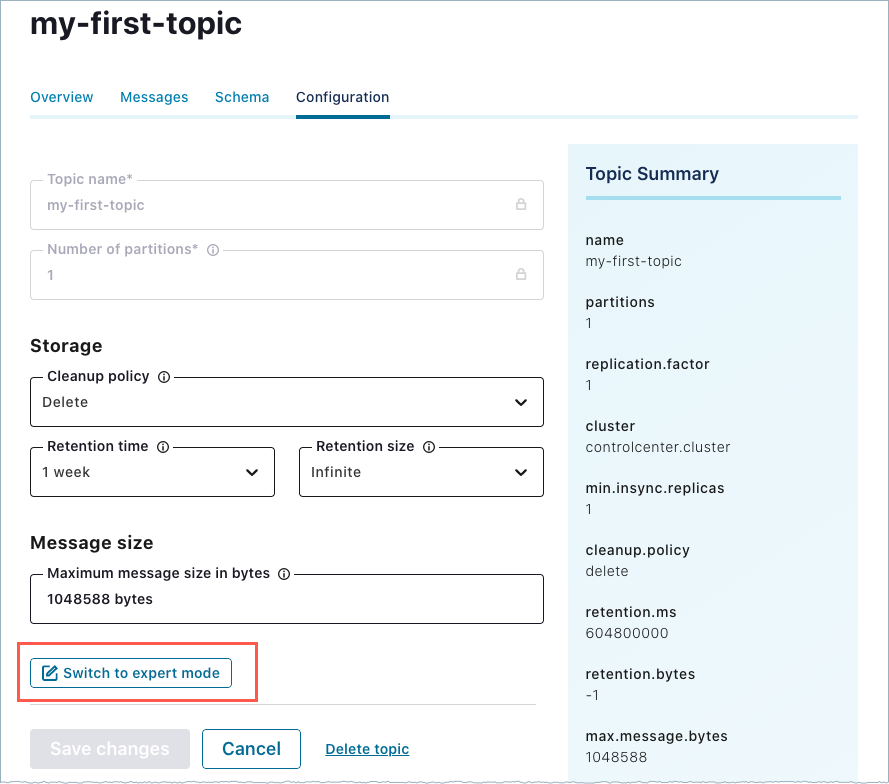Click the lock icon on Topic name field
This screenshot has height=784, width=889.
coord(521,204)
